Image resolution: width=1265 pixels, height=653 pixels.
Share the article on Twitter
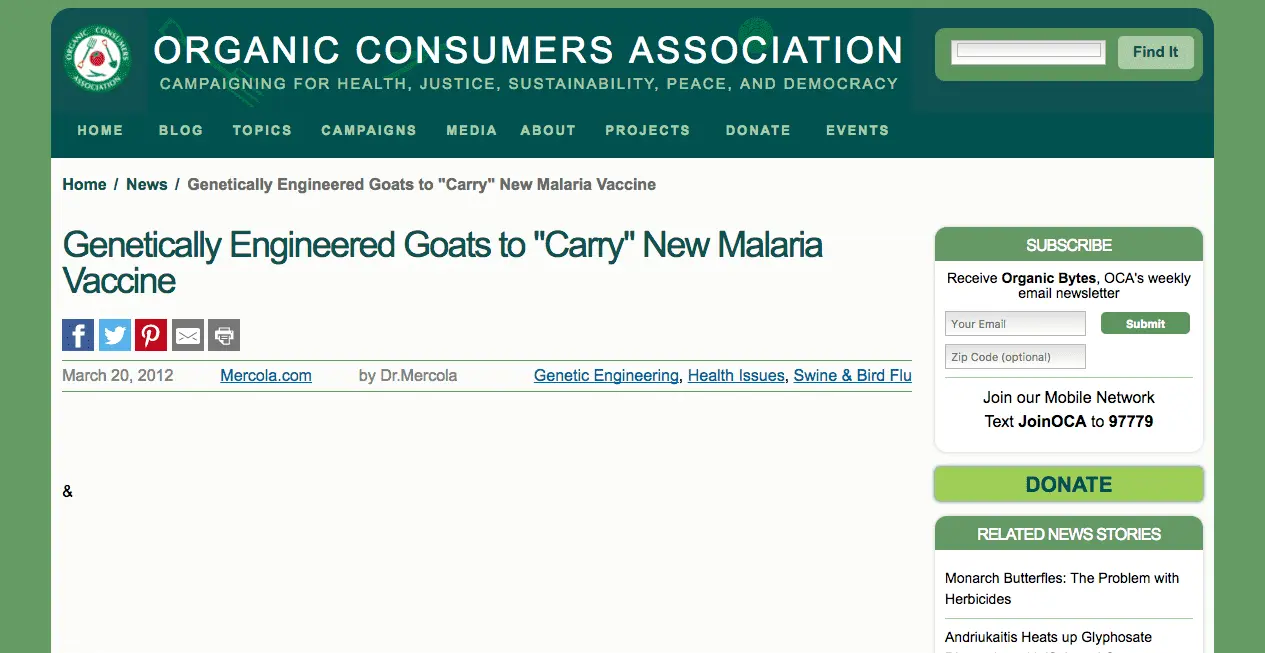click(x=115, y=335)
